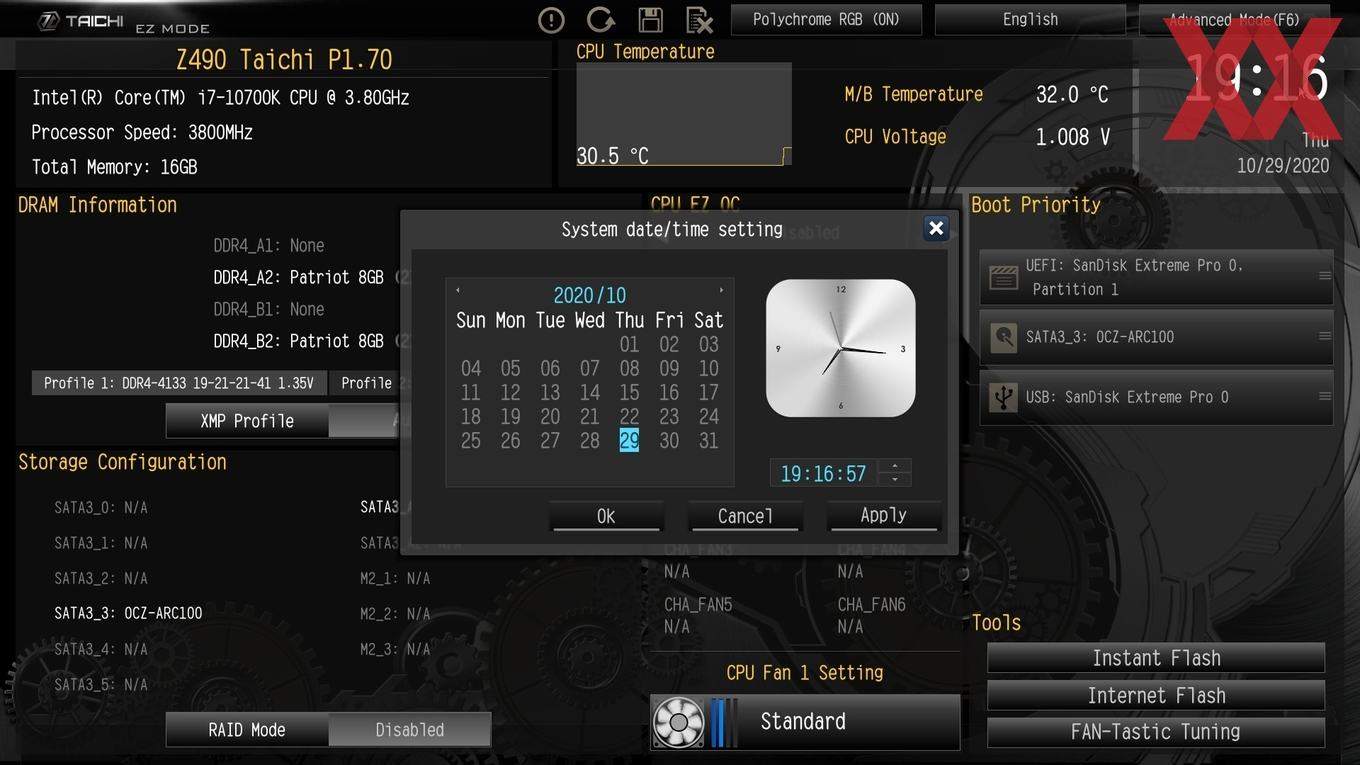The height and width of the screenshot is (765, 1360).
Task: Toggle Polychrome RGB (ON) button
Action: pyautogui.click(x=826, y=19)
